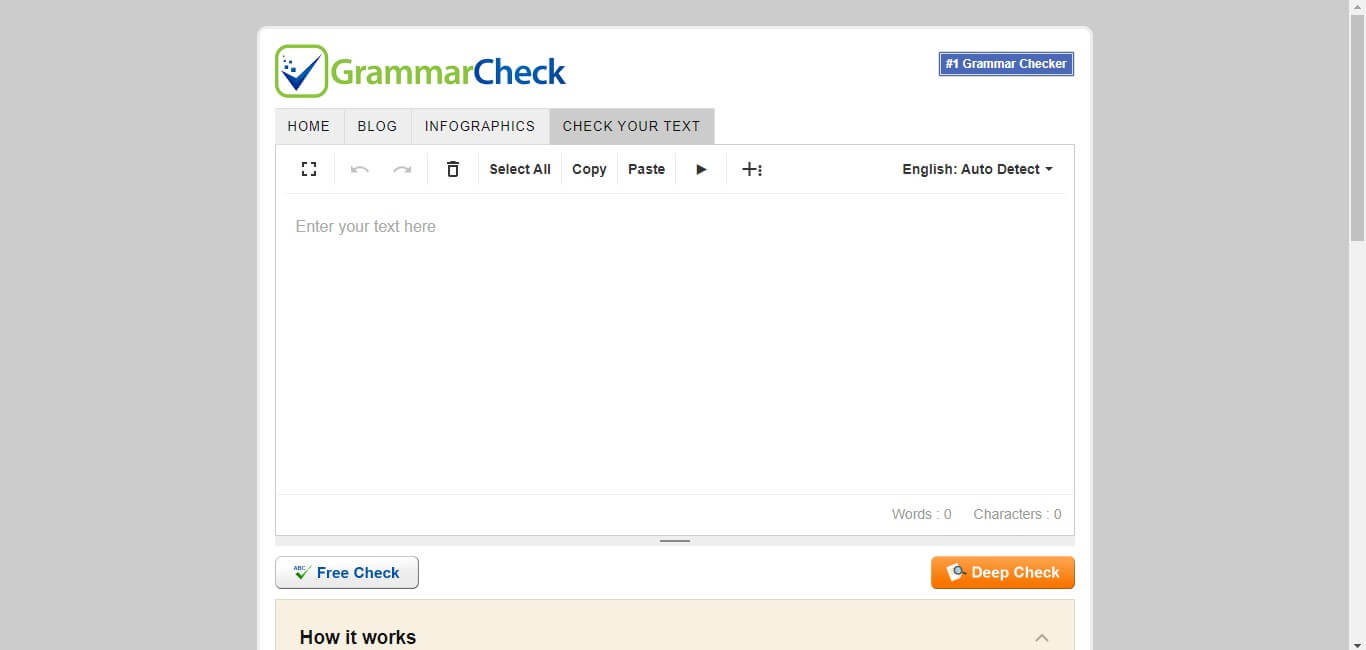Click the plus options icon in the toolbar
The width and height of the screenshot is (1366, 650).
coord(752,168)
